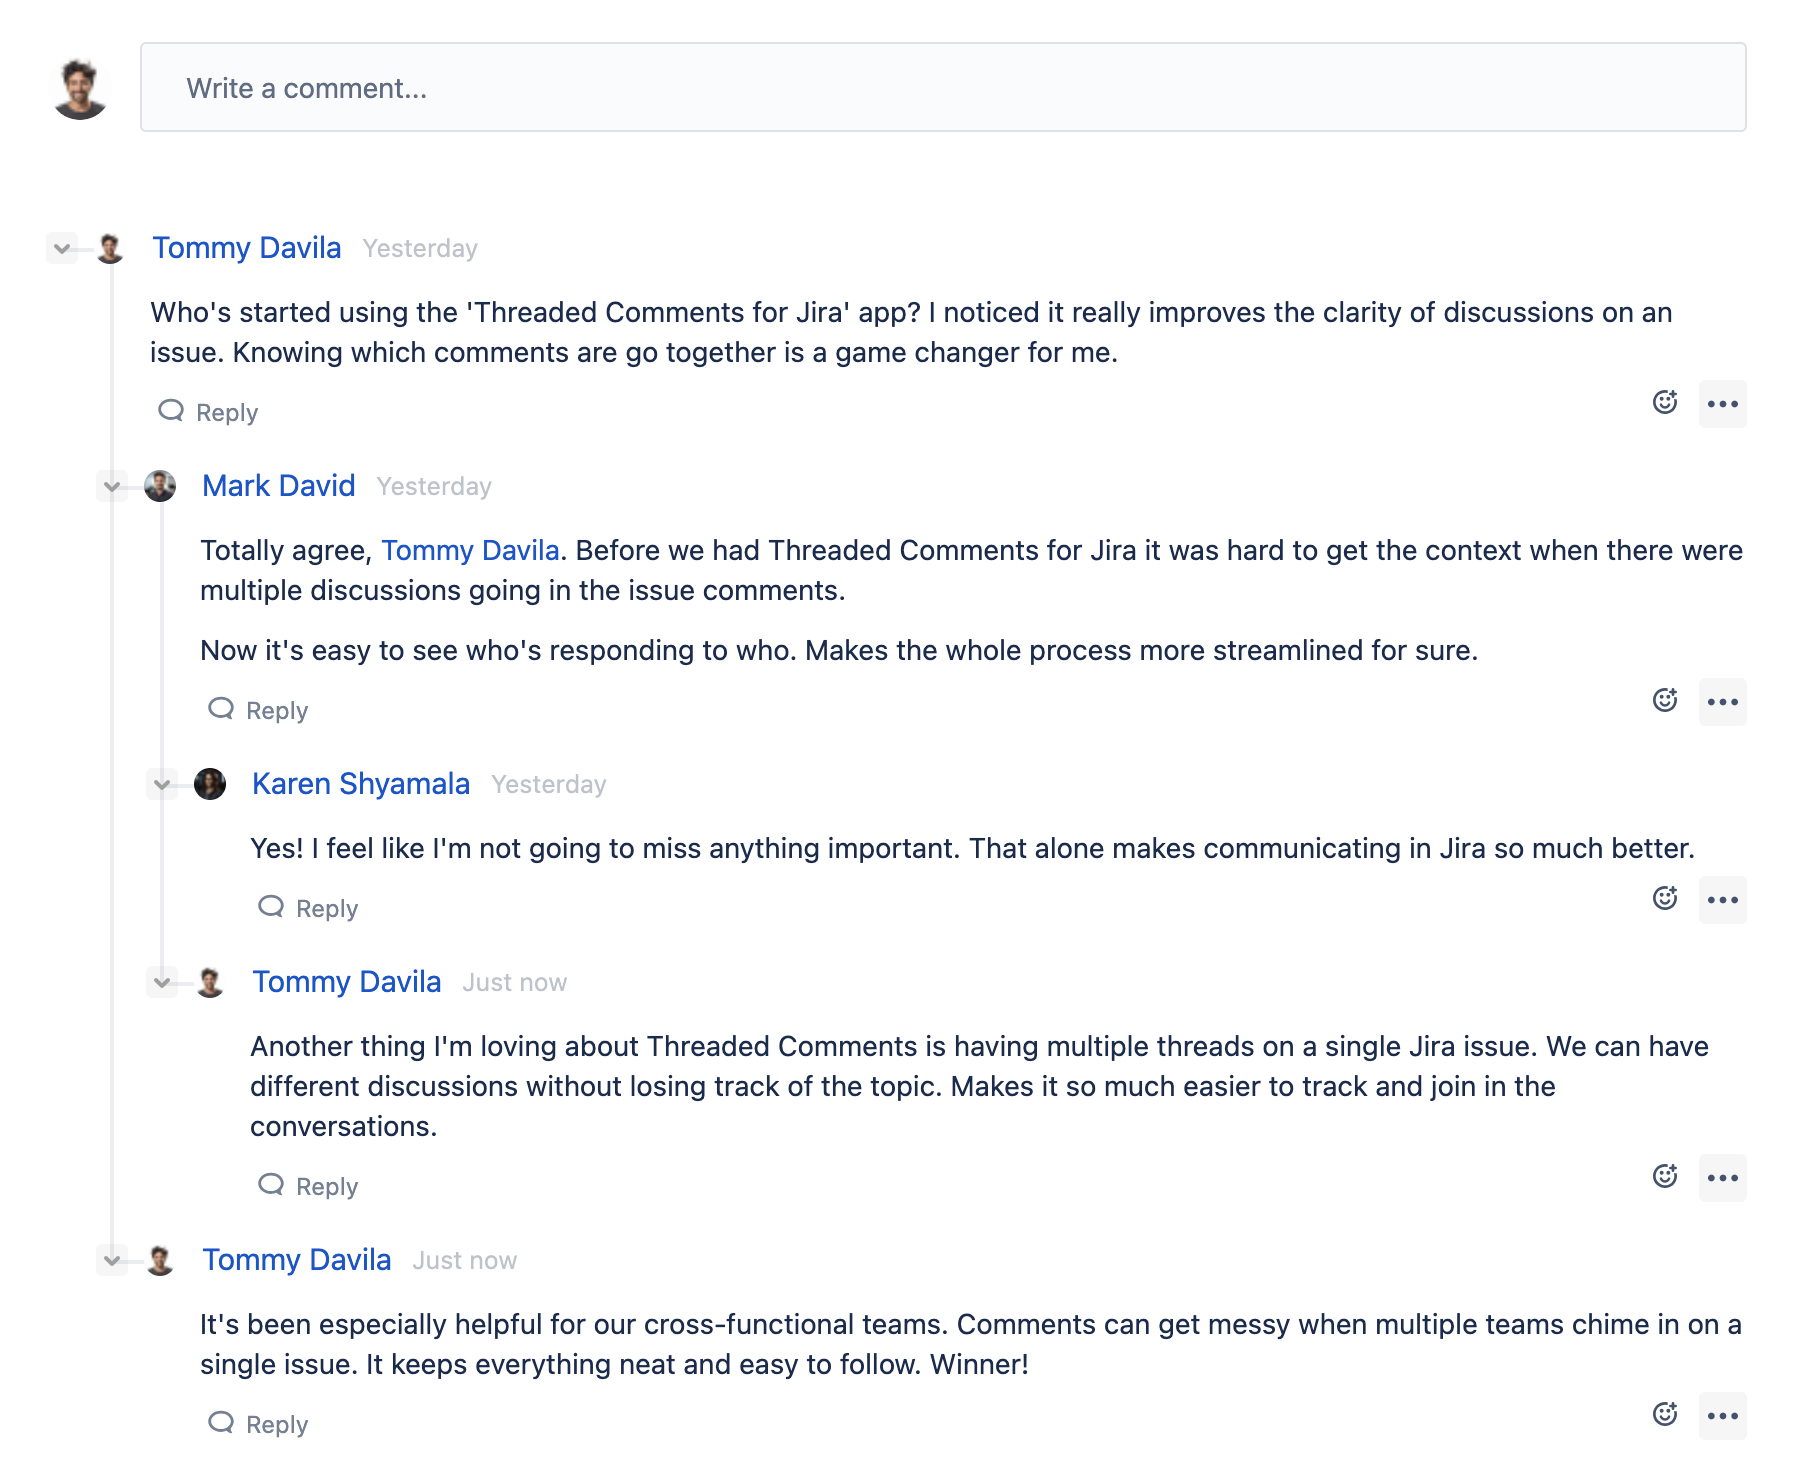Add emoji reaction to Karen Shyamala's comment

1665,898
